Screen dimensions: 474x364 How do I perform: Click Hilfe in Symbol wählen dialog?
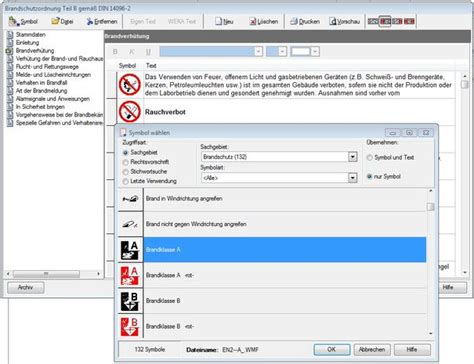click(412, 350)
